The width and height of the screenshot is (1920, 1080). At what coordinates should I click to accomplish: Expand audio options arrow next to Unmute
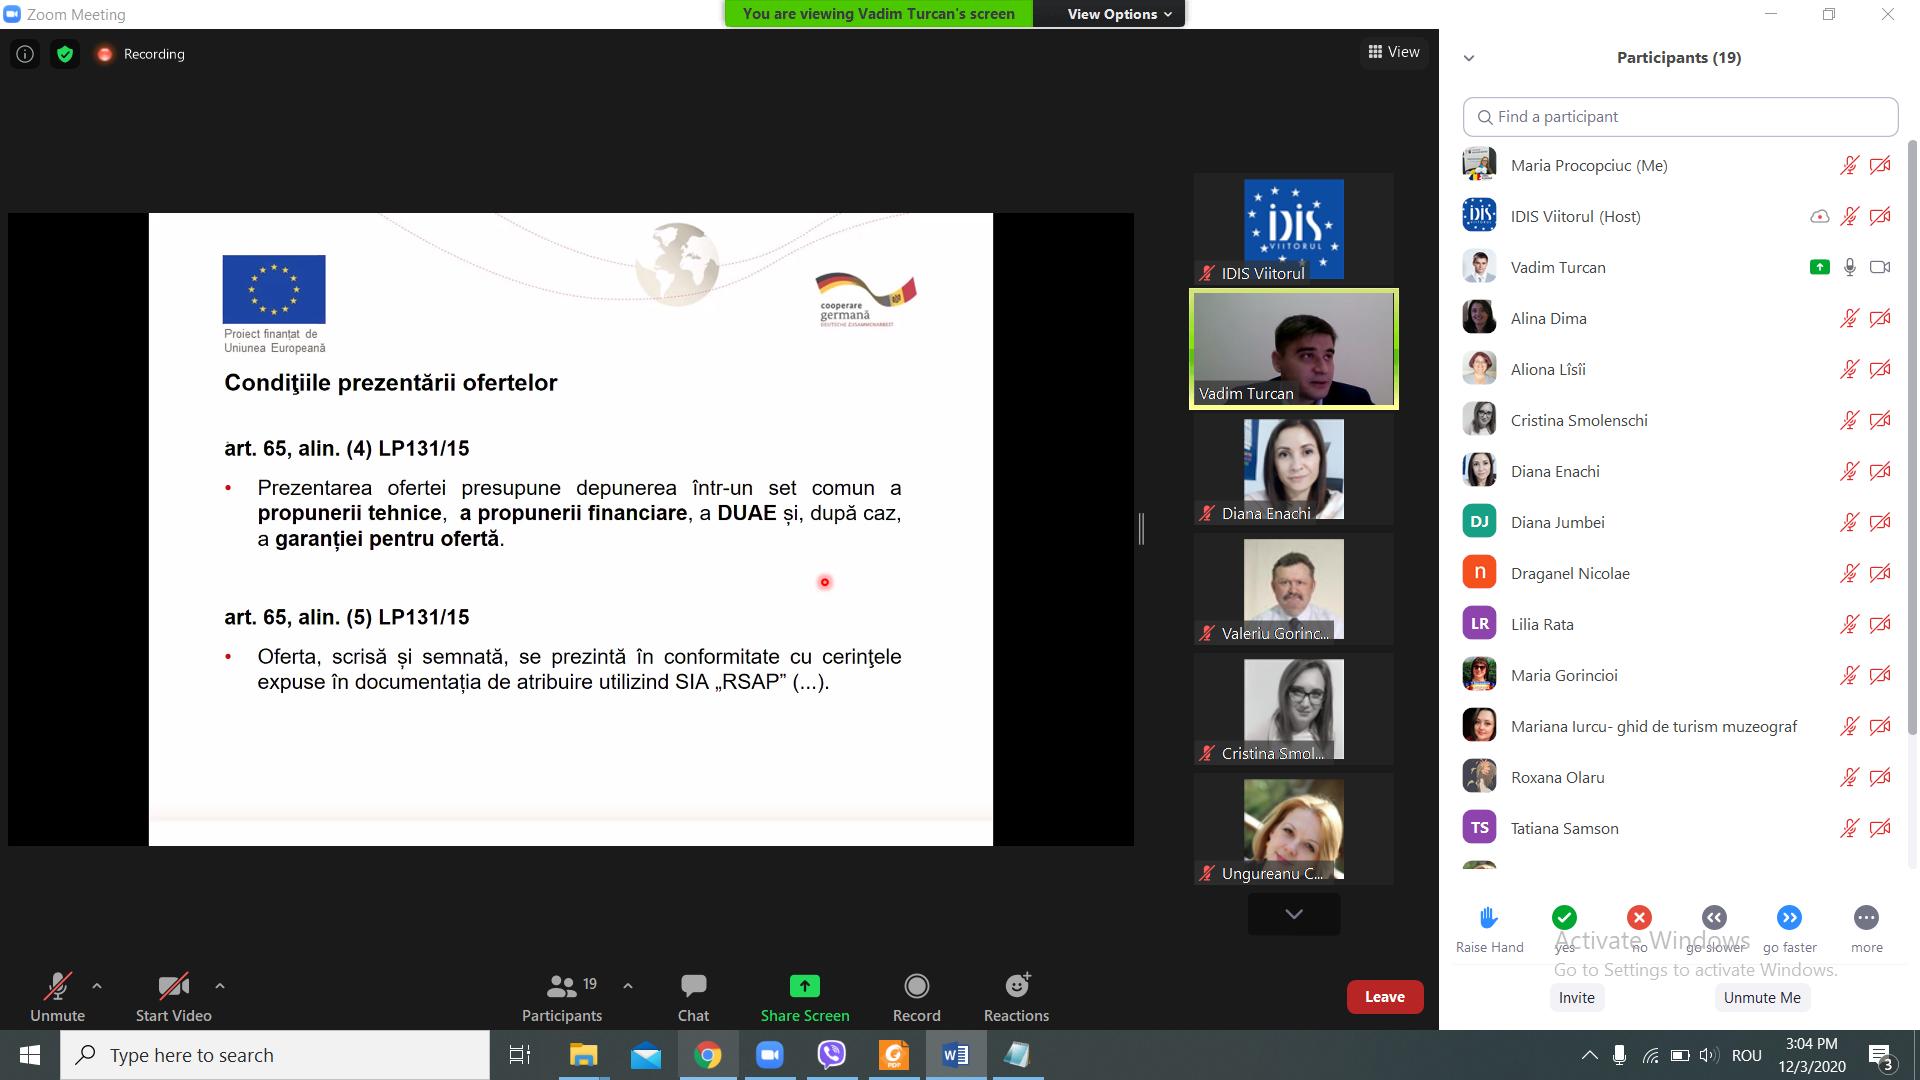97,986
